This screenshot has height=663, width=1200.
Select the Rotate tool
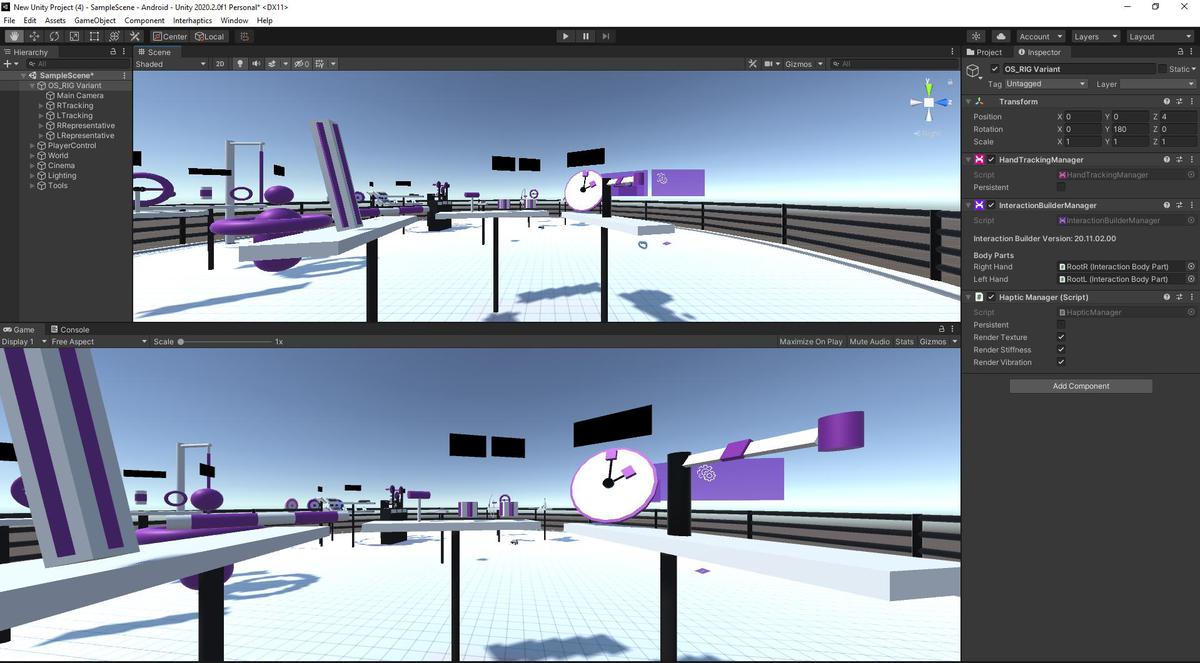53,35
